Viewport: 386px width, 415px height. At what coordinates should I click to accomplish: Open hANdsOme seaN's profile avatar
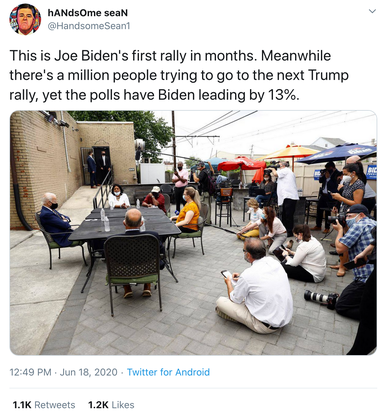(x=25, y=19)
